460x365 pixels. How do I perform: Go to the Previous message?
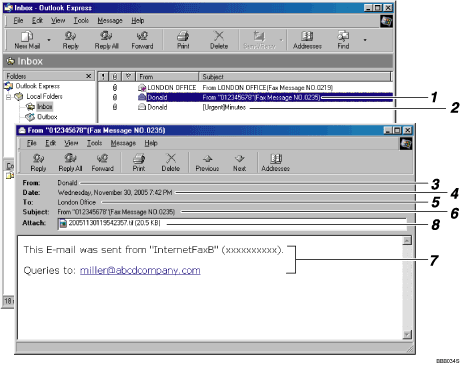207,163
